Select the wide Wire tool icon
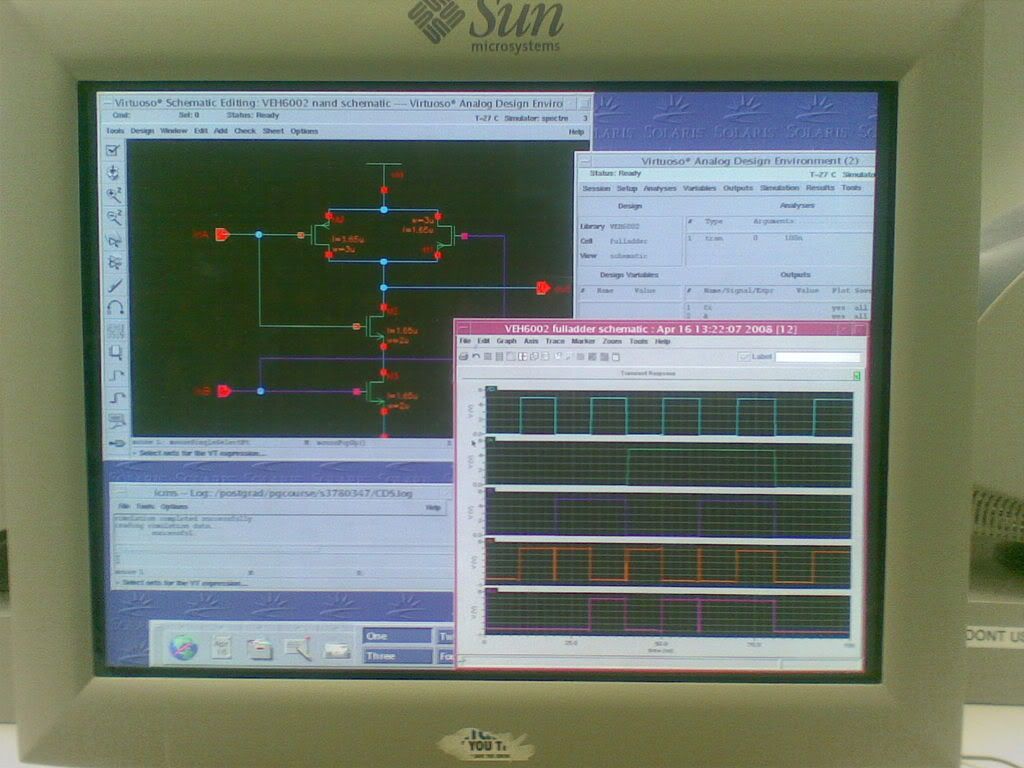Screen dimensions: 1024x768 (x=117, y=398)
